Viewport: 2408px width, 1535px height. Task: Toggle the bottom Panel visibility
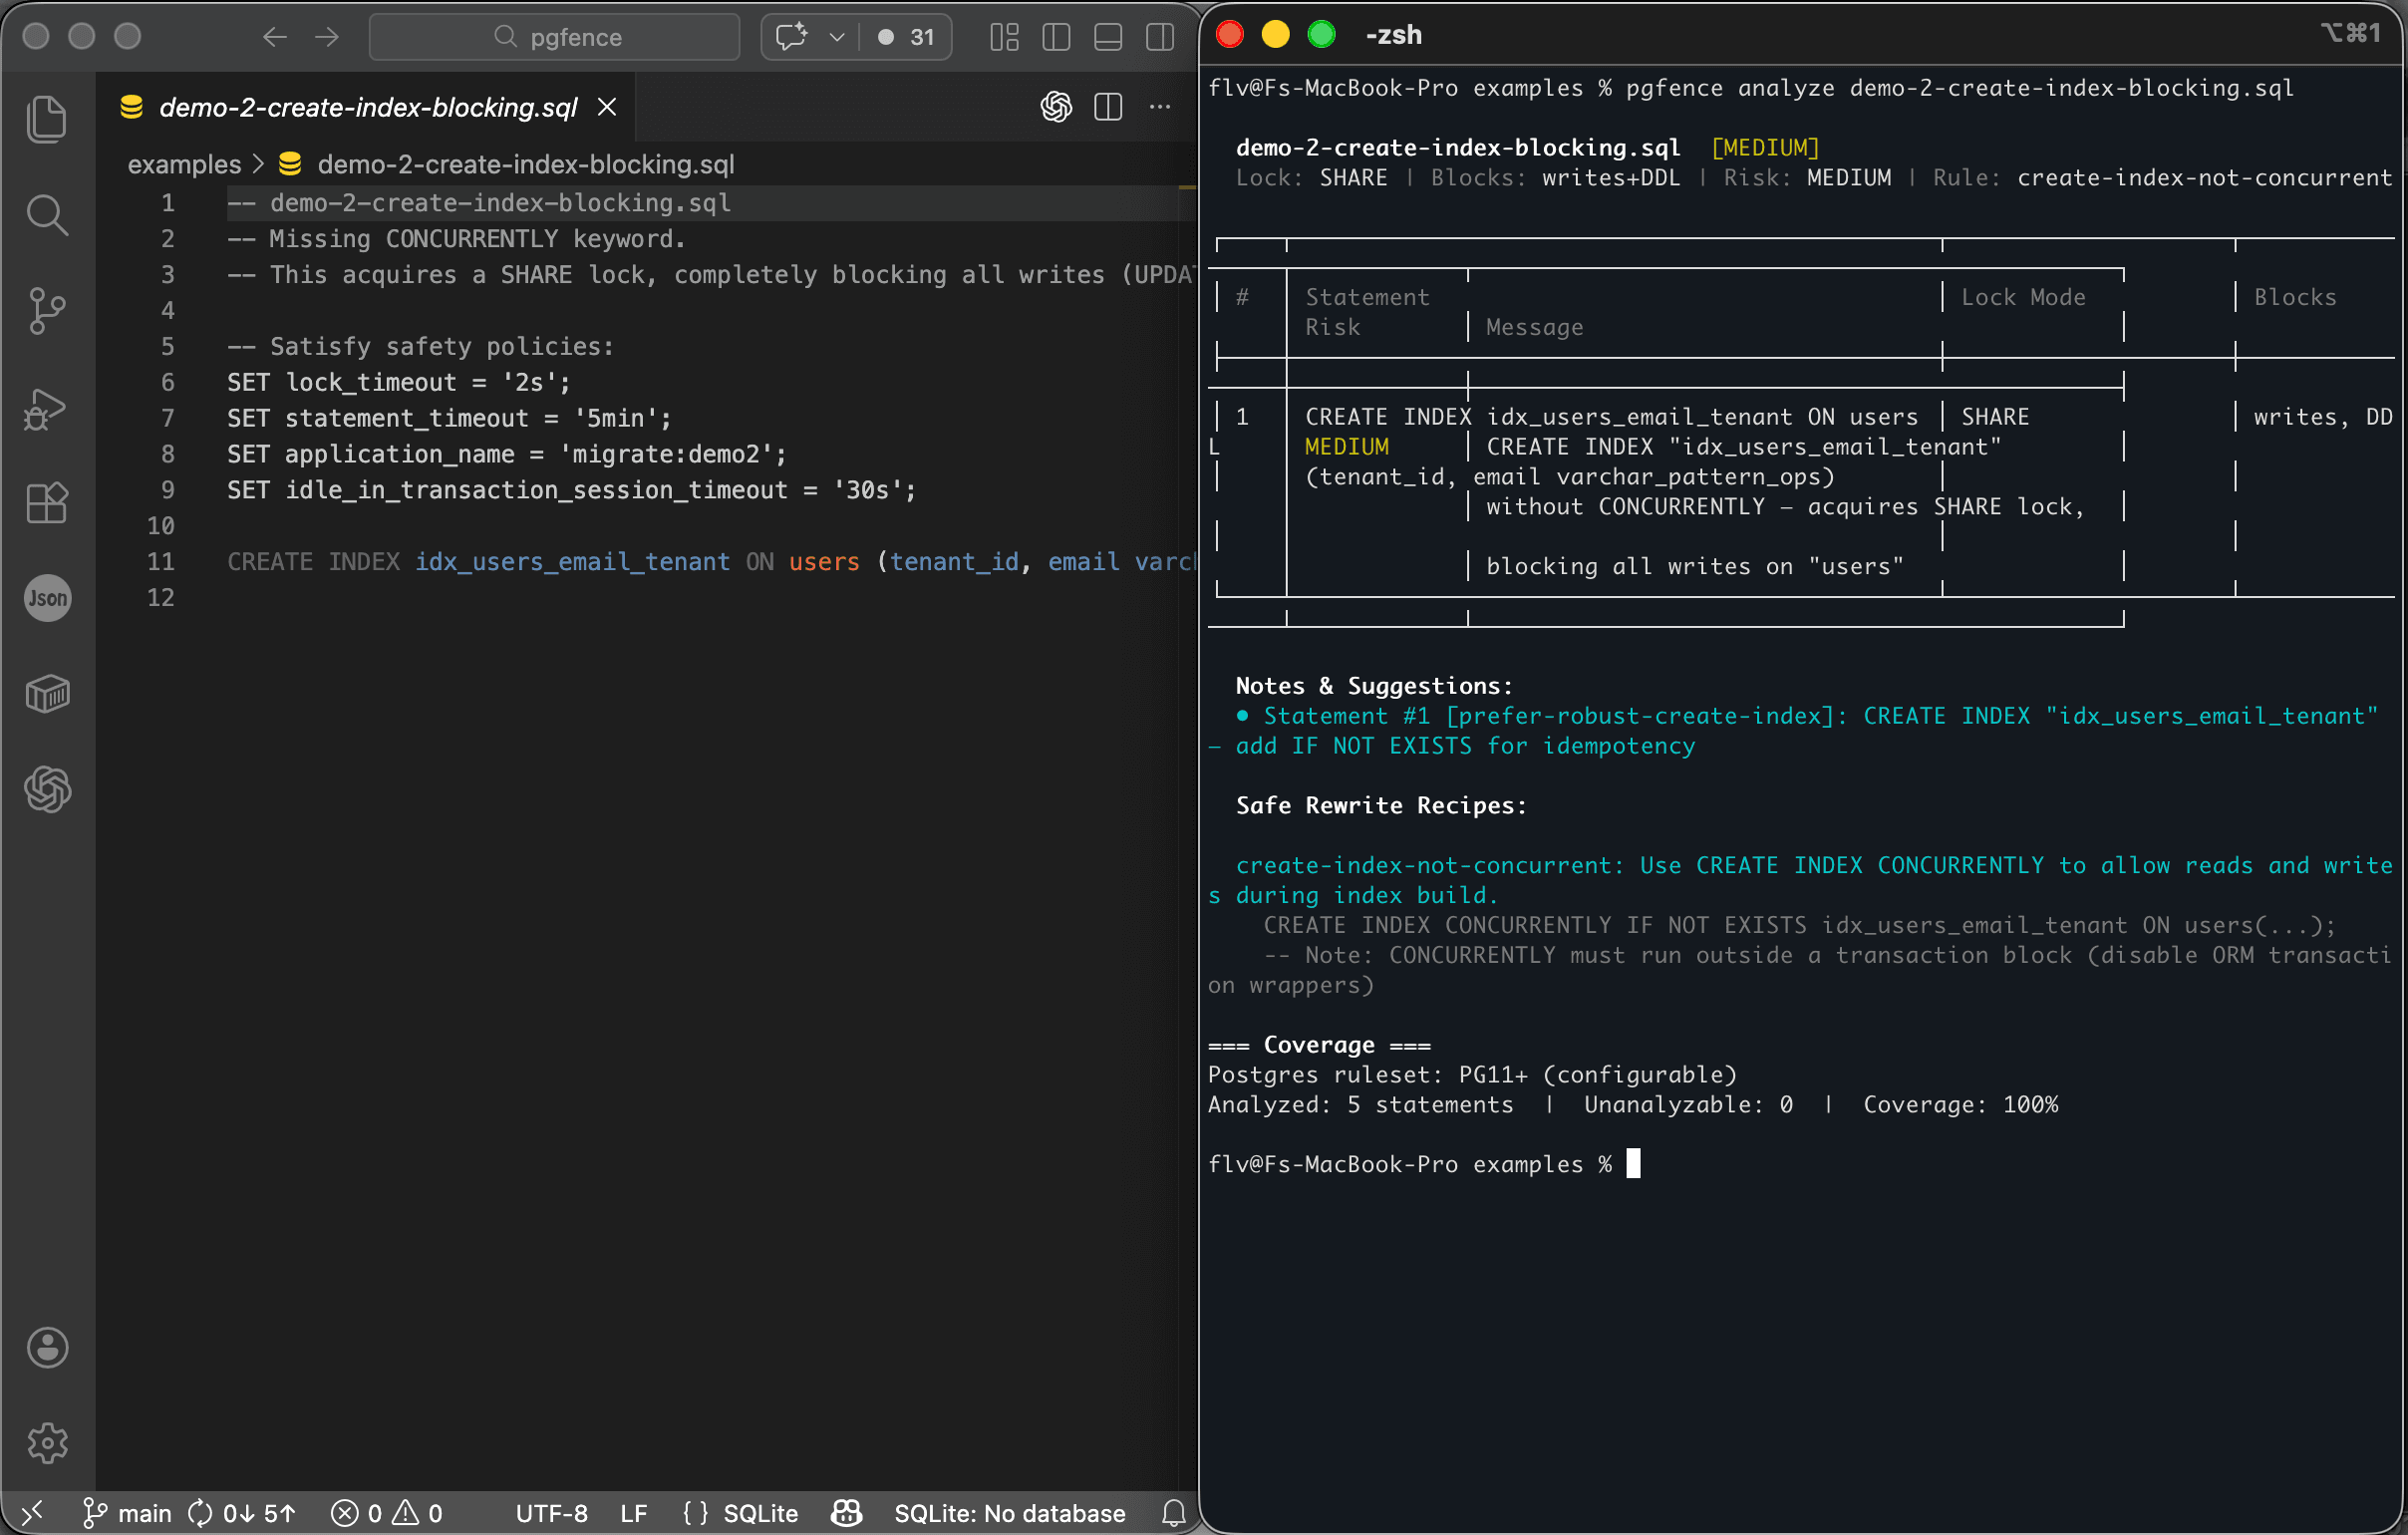[1108, 37]
